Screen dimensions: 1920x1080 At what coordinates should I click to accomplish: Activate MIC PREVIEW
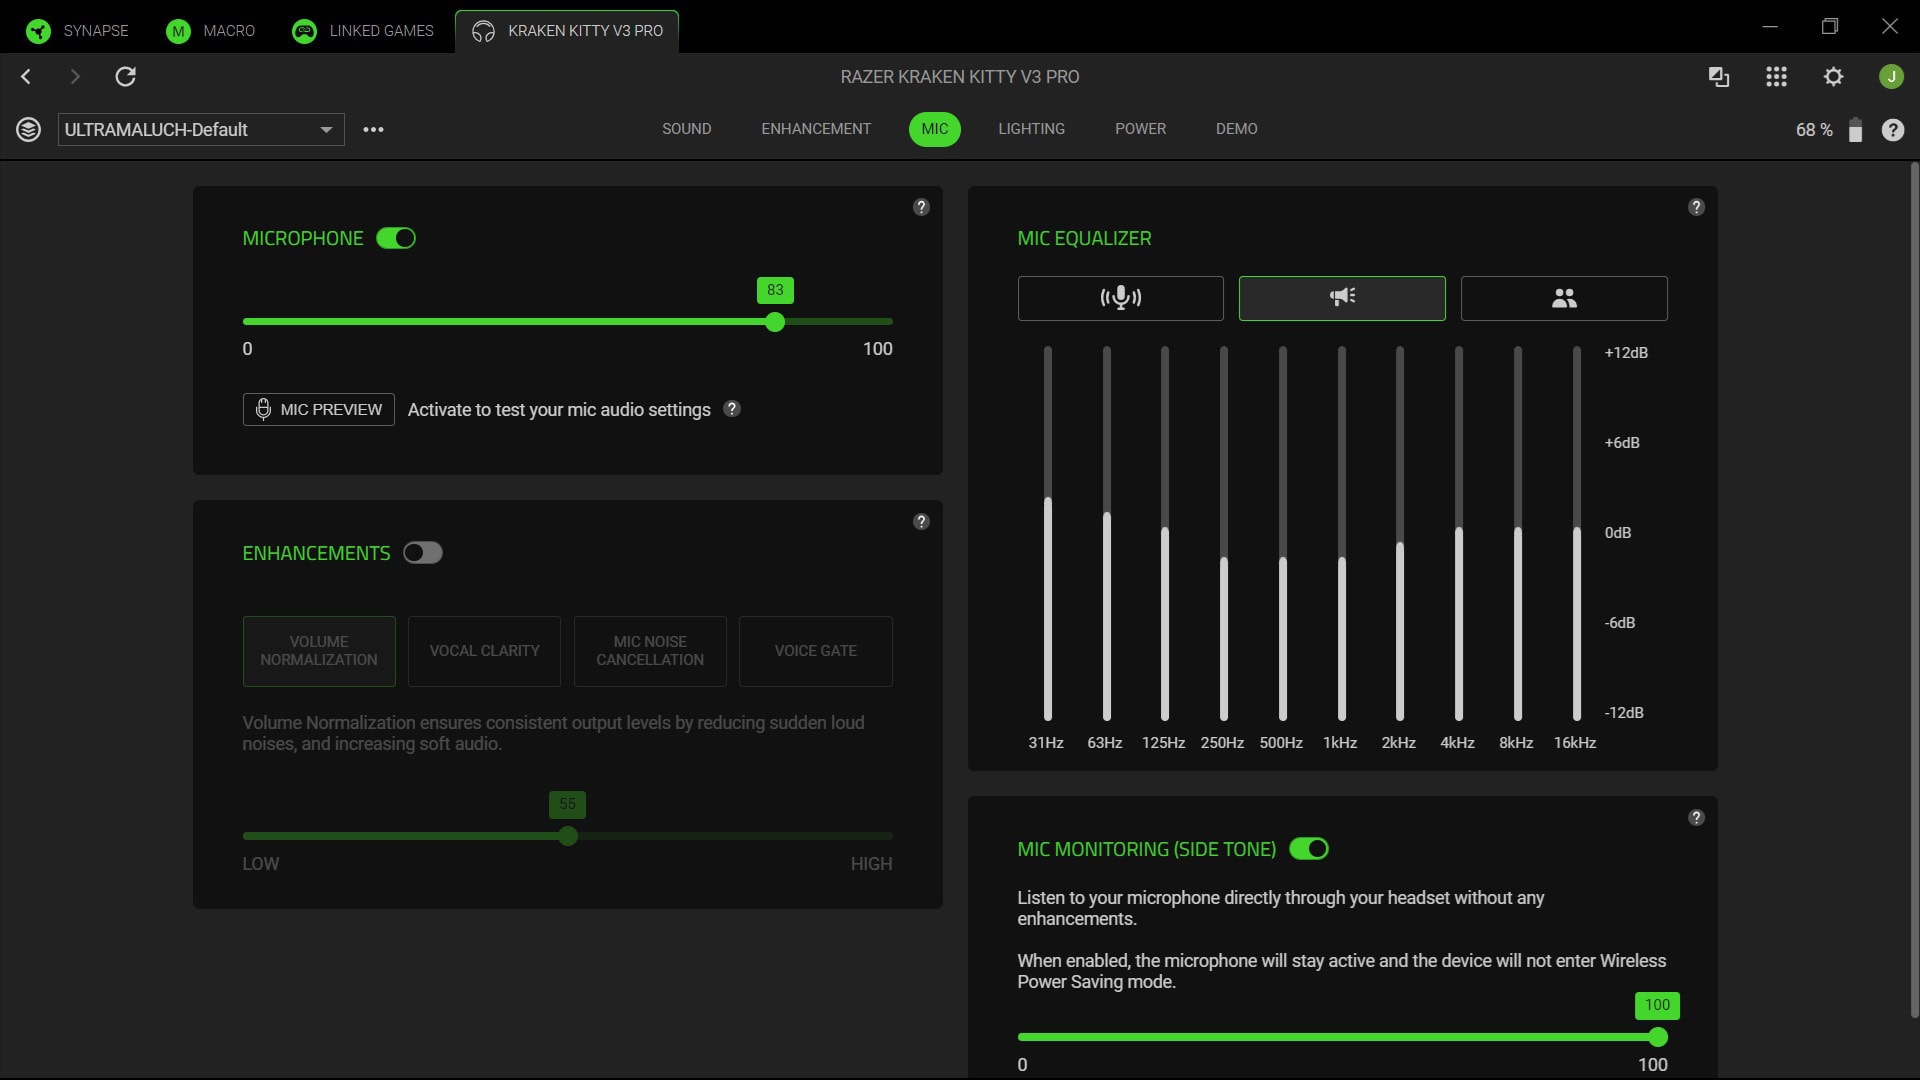[x=317, y=409]
